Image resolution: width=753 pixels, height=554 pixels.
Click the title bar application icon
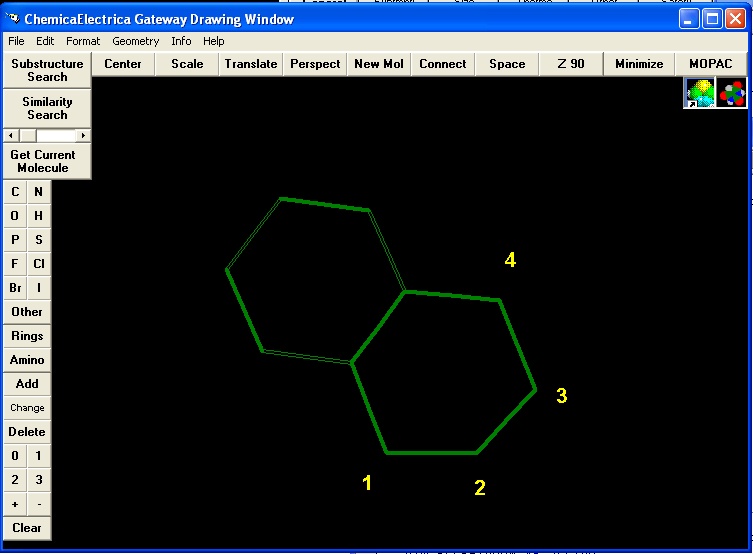click(12, 19)
